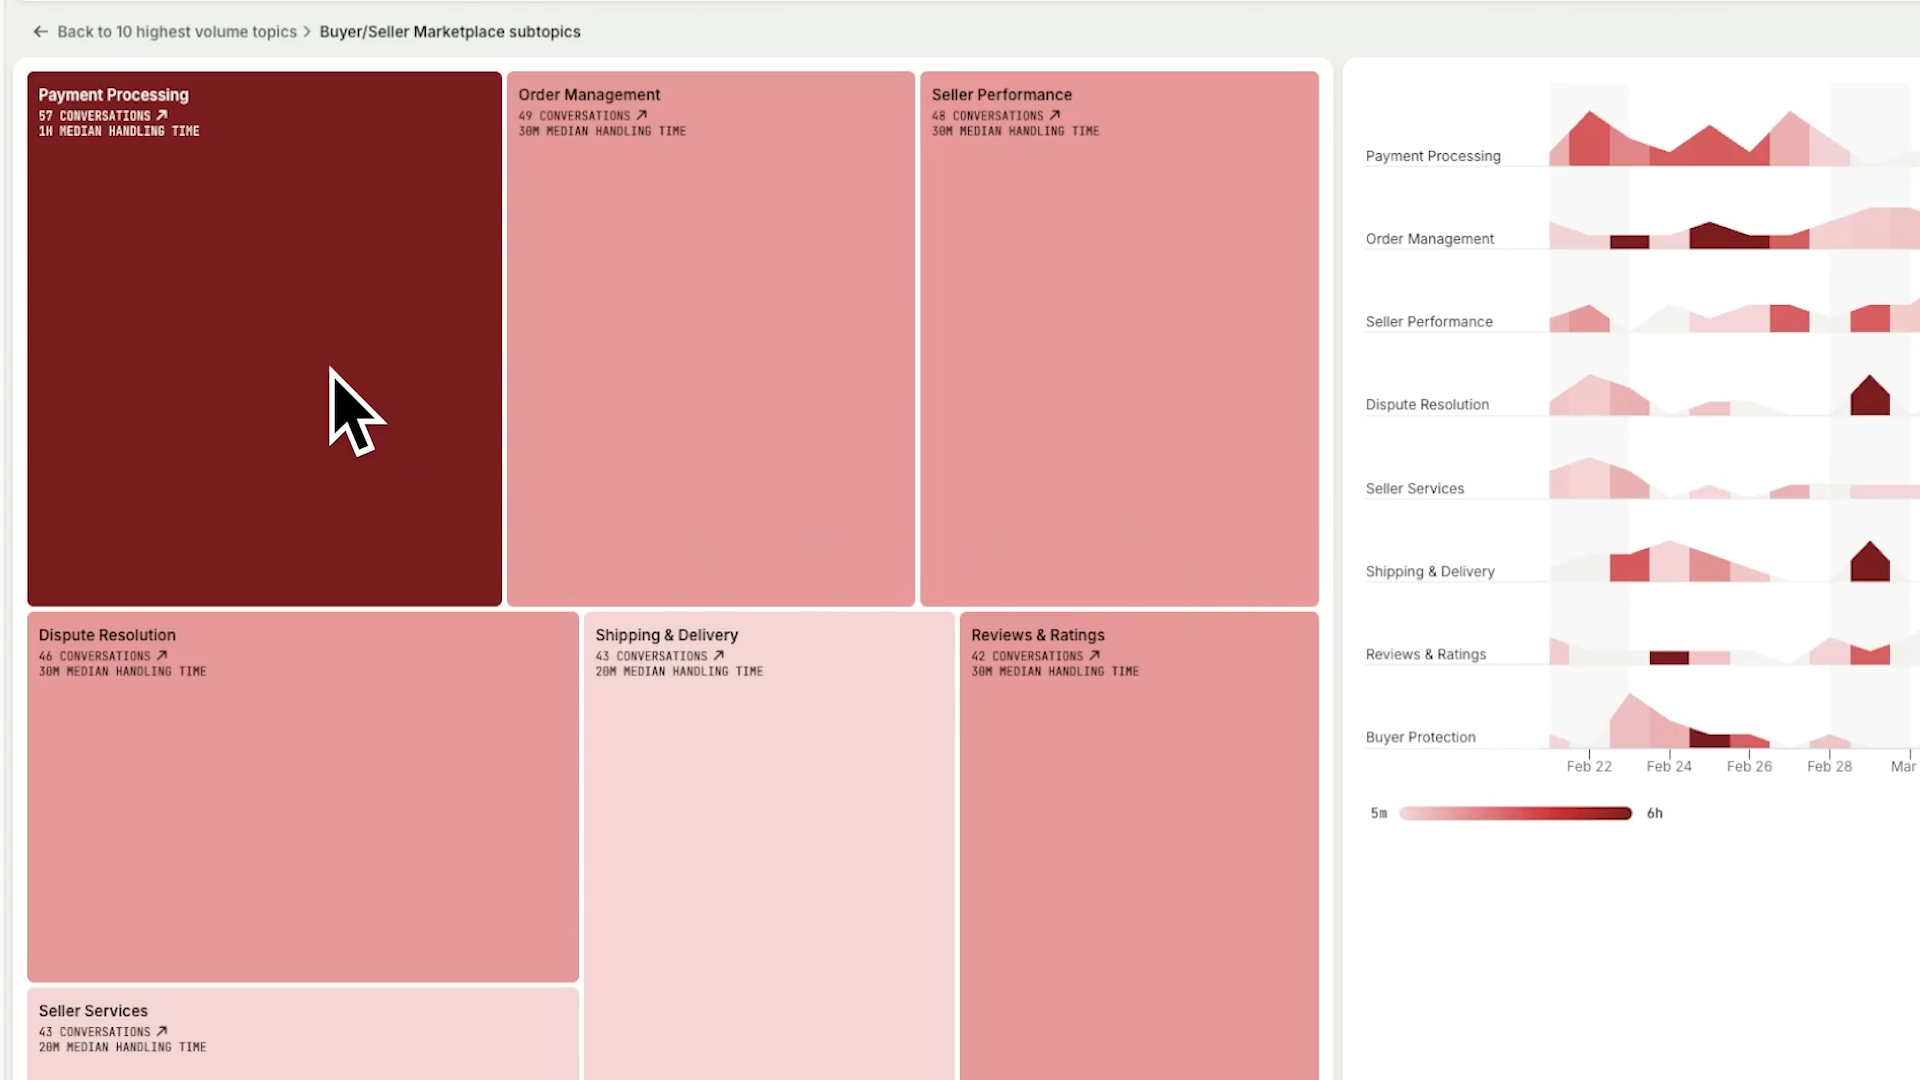Open Reviews & Ratings conversations arrow icon
Screen dimensions: 1920x1080
[1095, 656]
